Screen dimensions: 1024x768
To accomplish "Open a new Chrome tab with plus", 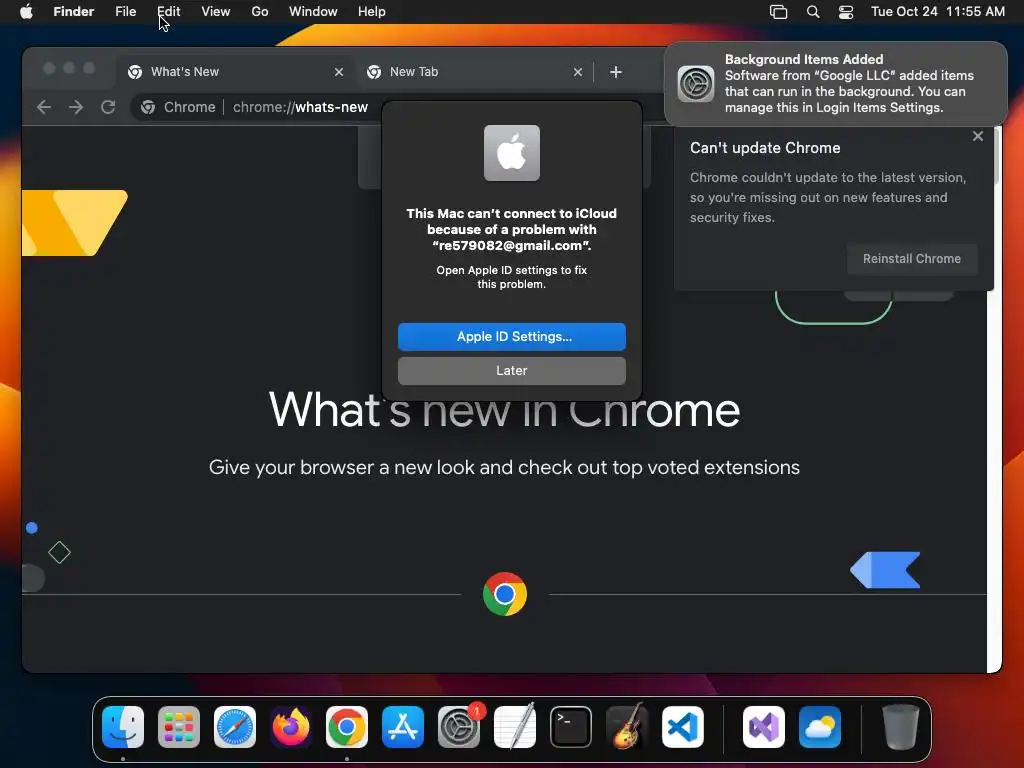I will point(615,72).
